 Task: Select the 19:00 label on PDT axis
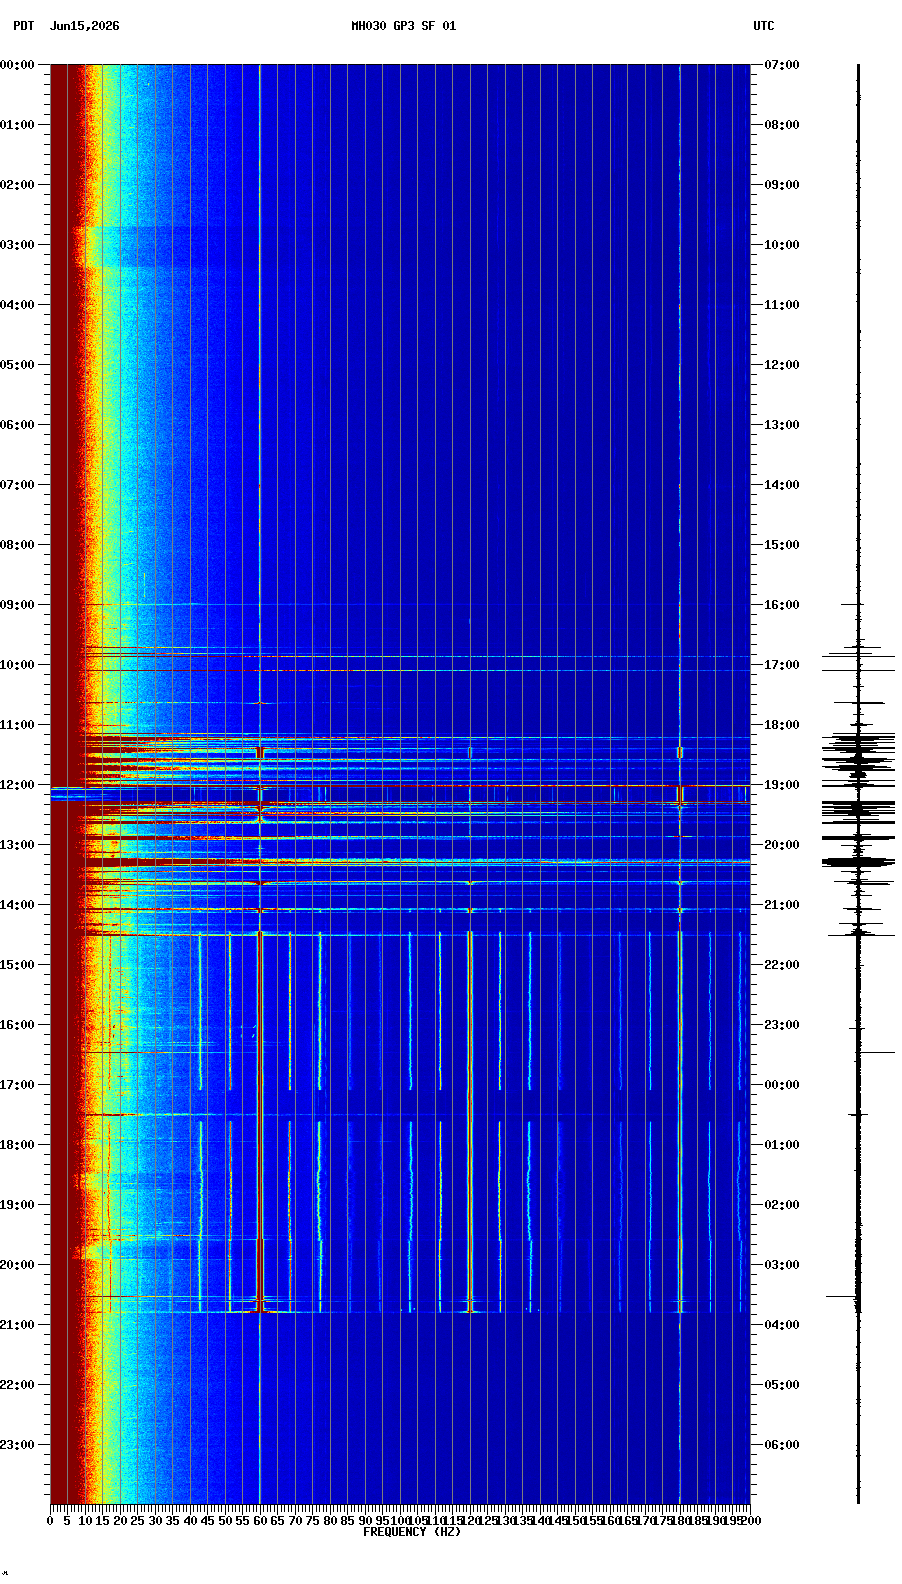click(17, 1205)
